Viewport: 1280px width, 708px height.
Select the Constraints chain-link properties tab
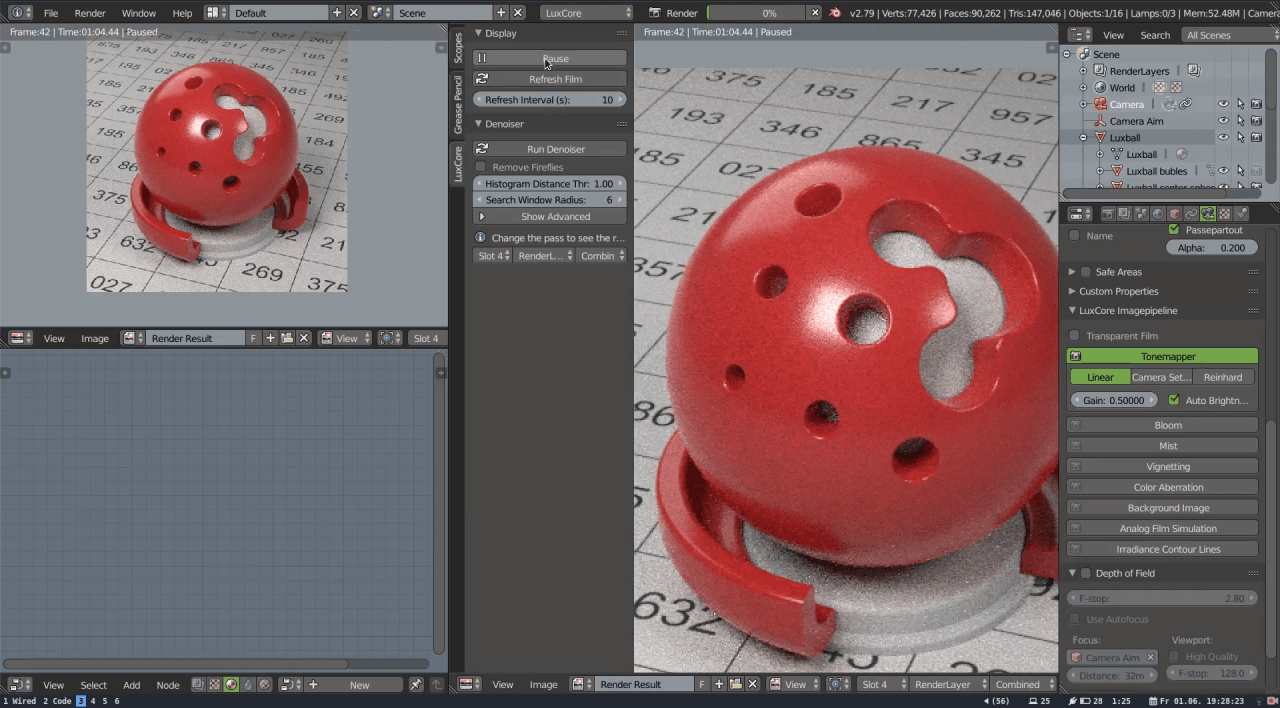click(1191, 214)
